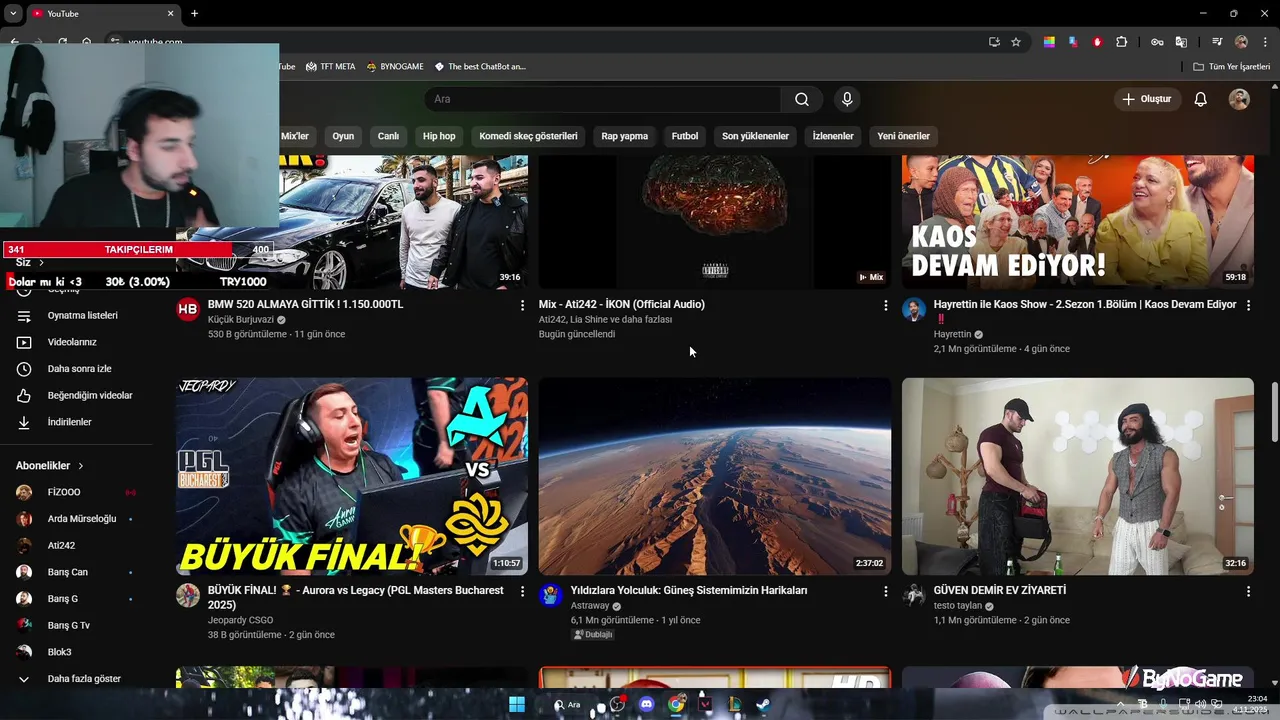
Task: Open Chrome three-dot menu
Action: coord(1264,42)
